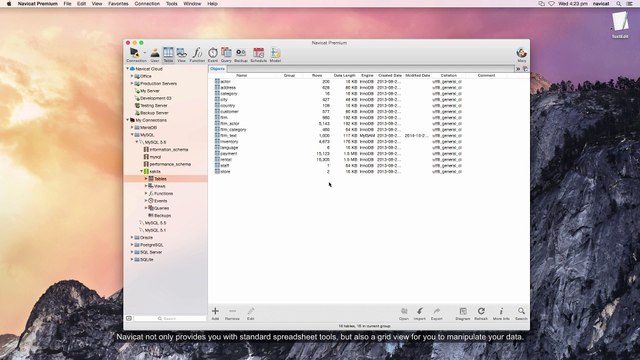Image resolution: width=640 pixels, height=360 pixels.
Task: Select the View toolbar icon
Action: [181, 55]
